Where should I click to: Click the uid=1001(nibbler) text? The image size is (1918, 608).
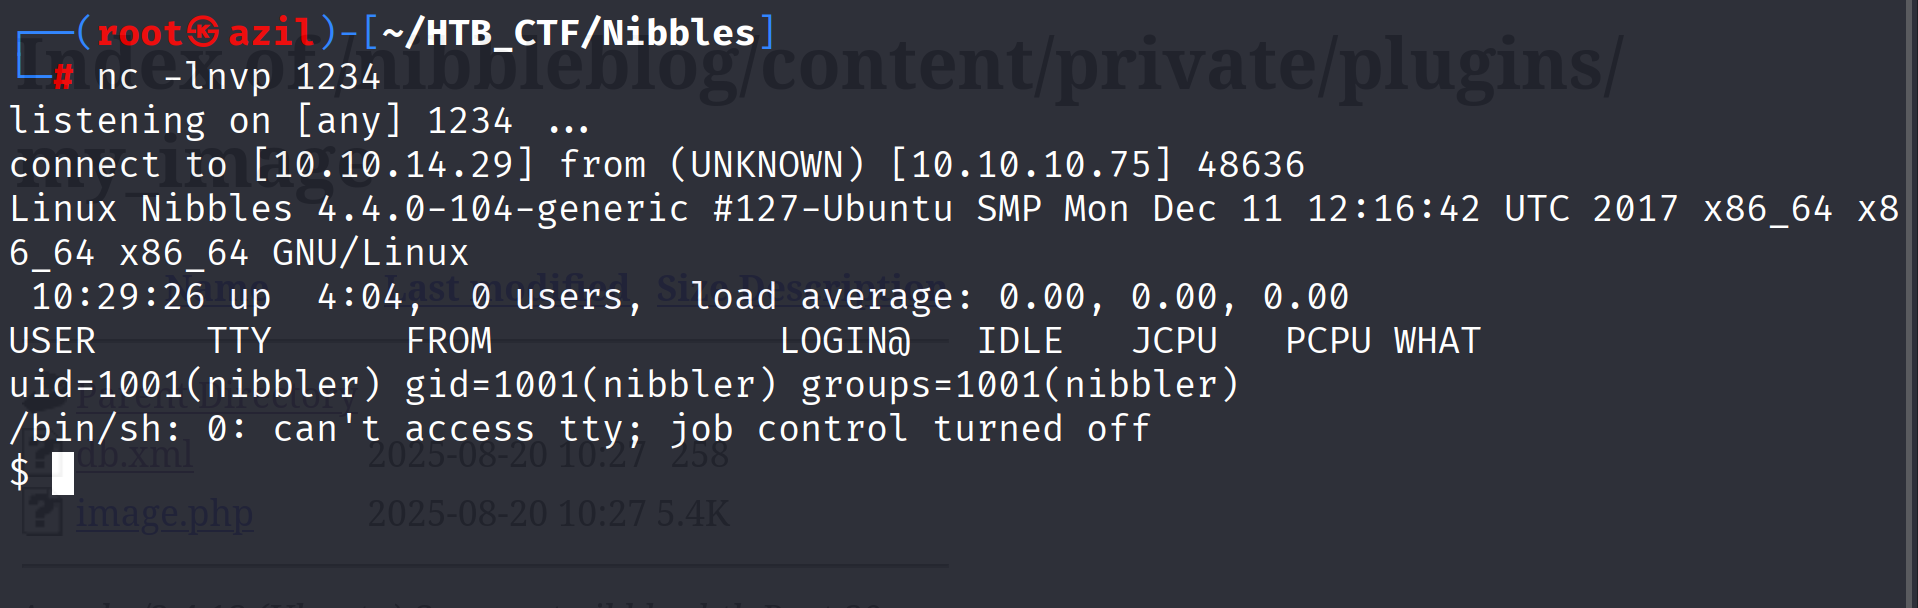point(195,385)
